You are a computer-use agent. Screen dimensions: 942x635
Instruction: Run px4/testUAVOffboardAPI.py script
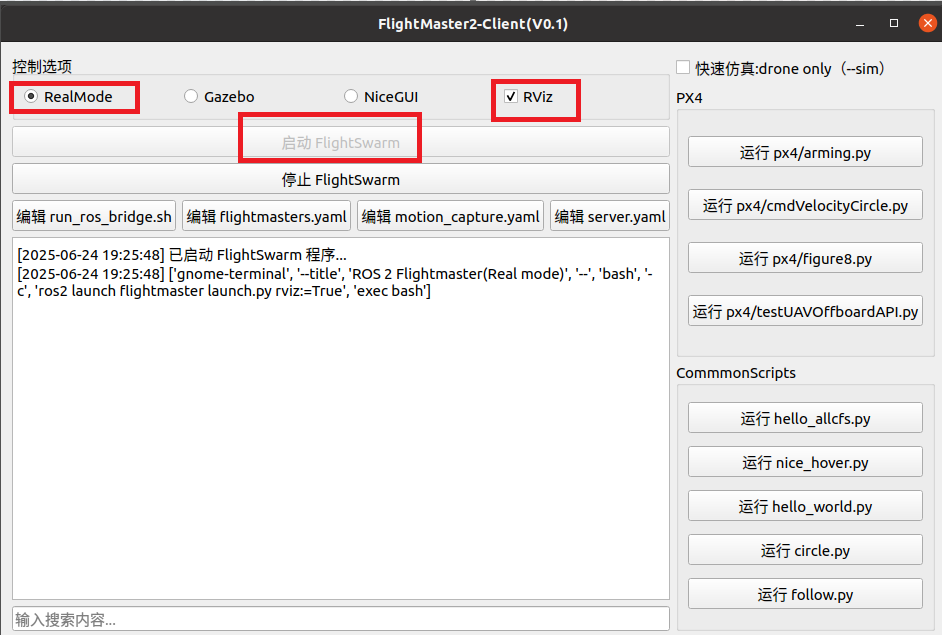805,311
